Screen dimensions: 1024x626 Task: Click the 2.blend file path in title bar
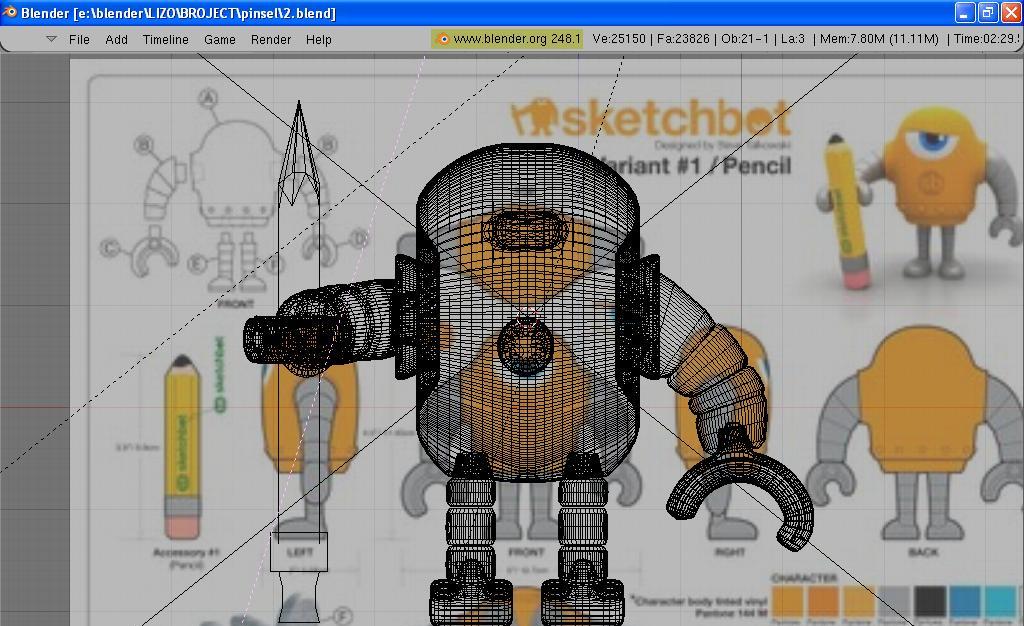tap(205, 12)
